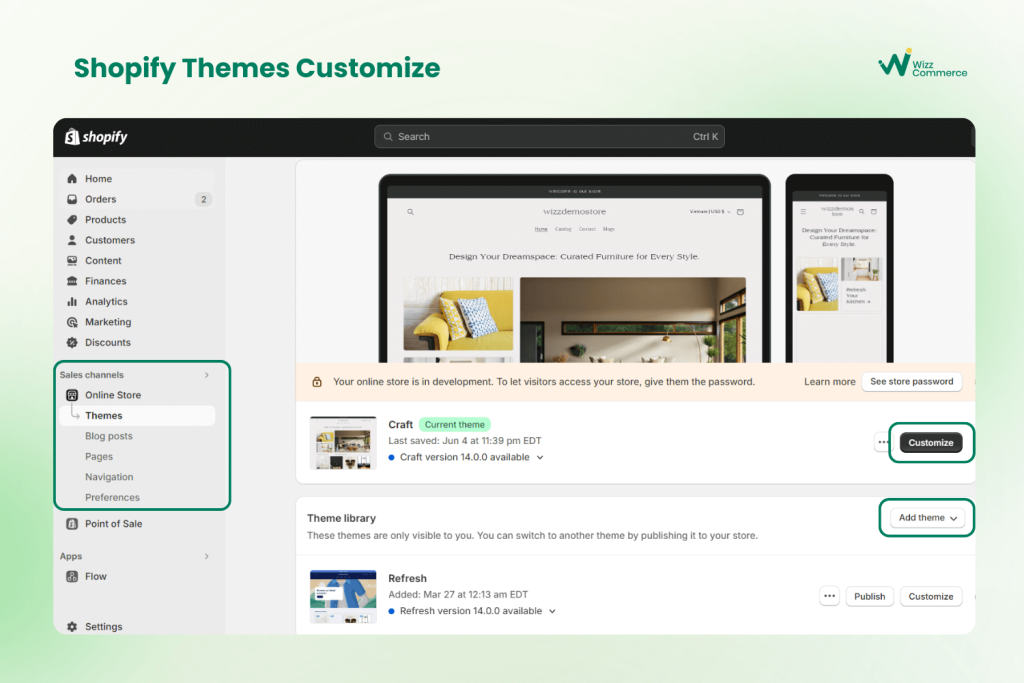Screen dimensions: 1024x683
Task: Click the Refresh theme thumbnail
Action: pyautogui.click(x=343, y=596)
